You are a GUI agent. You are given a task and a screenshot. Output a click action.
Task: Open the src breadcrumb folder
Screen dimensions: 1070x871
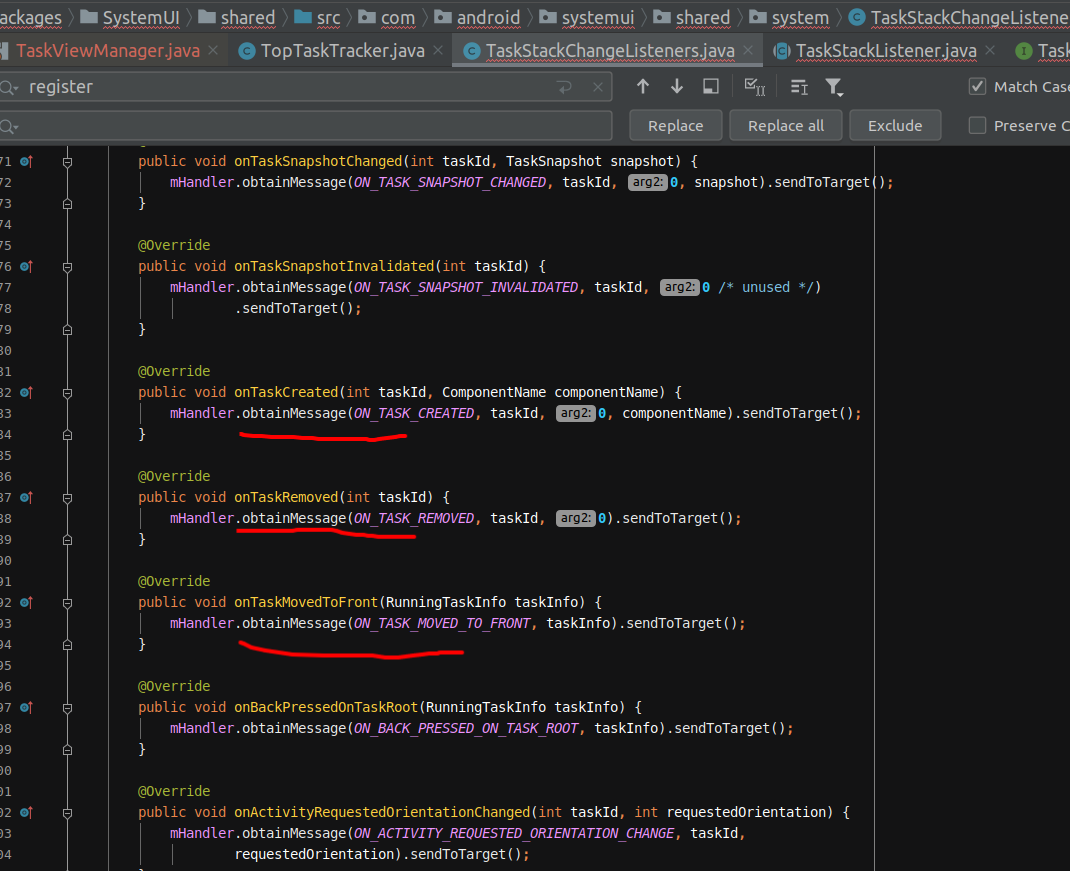317,18
